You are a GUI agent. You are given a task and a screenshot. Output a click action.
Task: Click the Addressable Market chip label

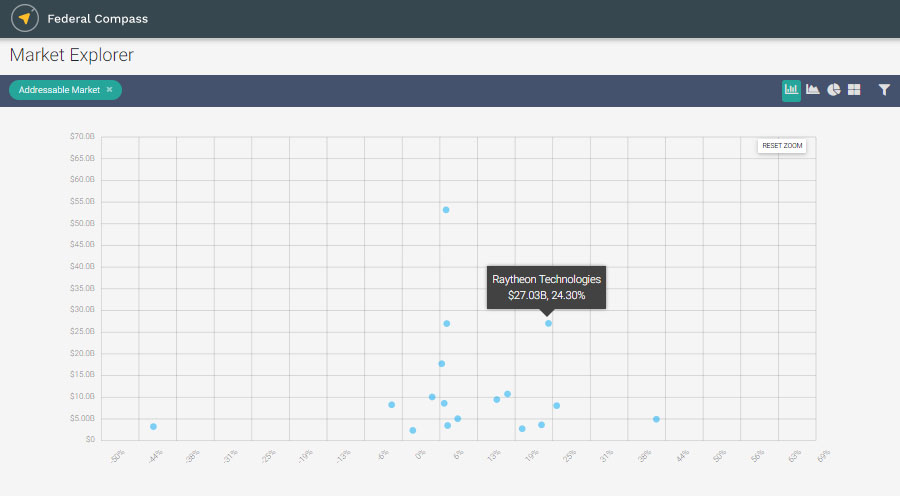point(59,90)
